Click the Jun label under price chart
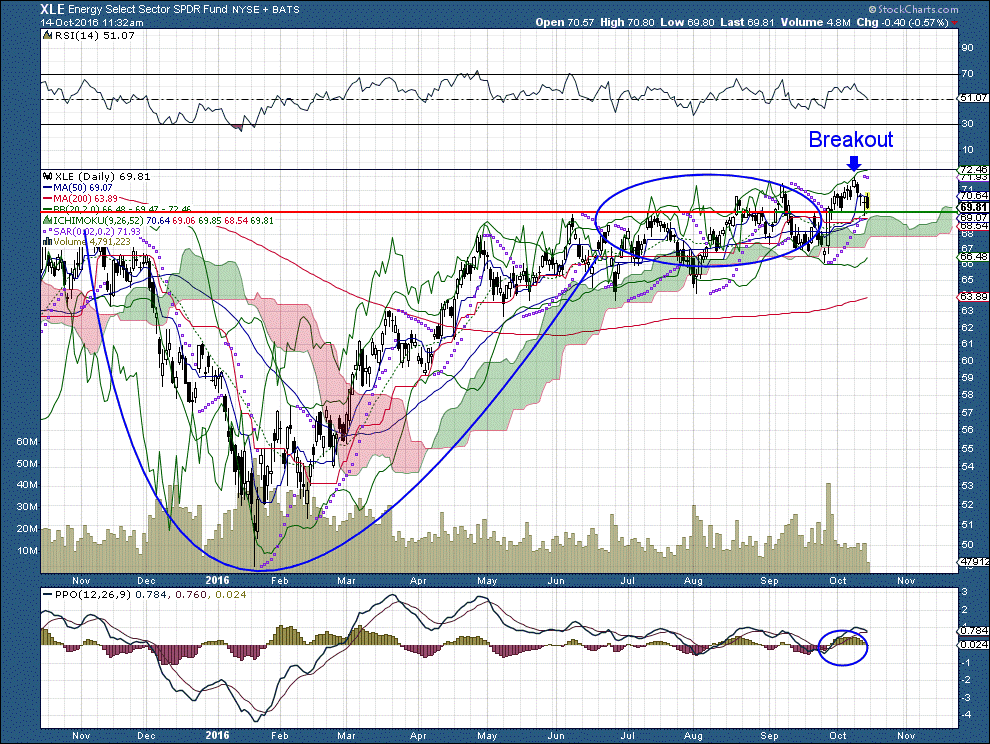Viewport: 990px width, 744px height. click(x=556, y=580)
